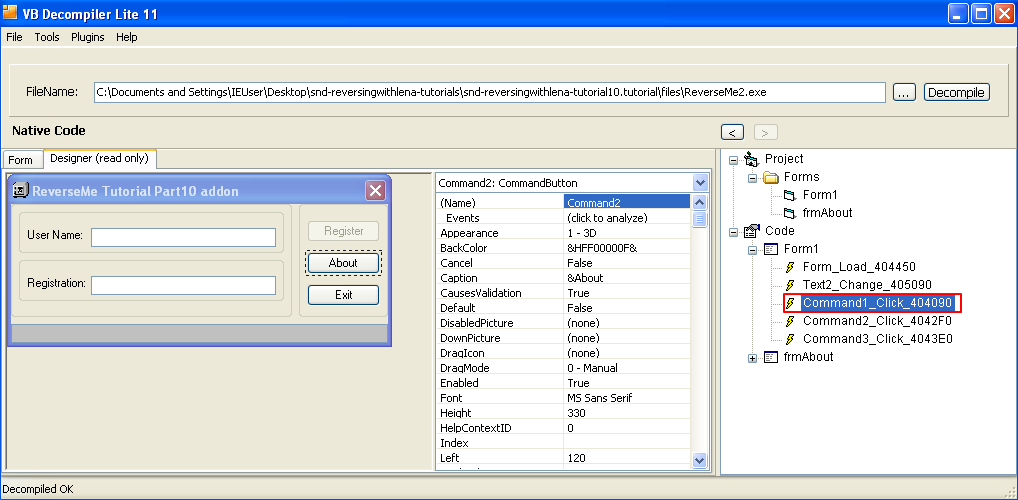Click the forward navigation > button

[x=765, y=132]
